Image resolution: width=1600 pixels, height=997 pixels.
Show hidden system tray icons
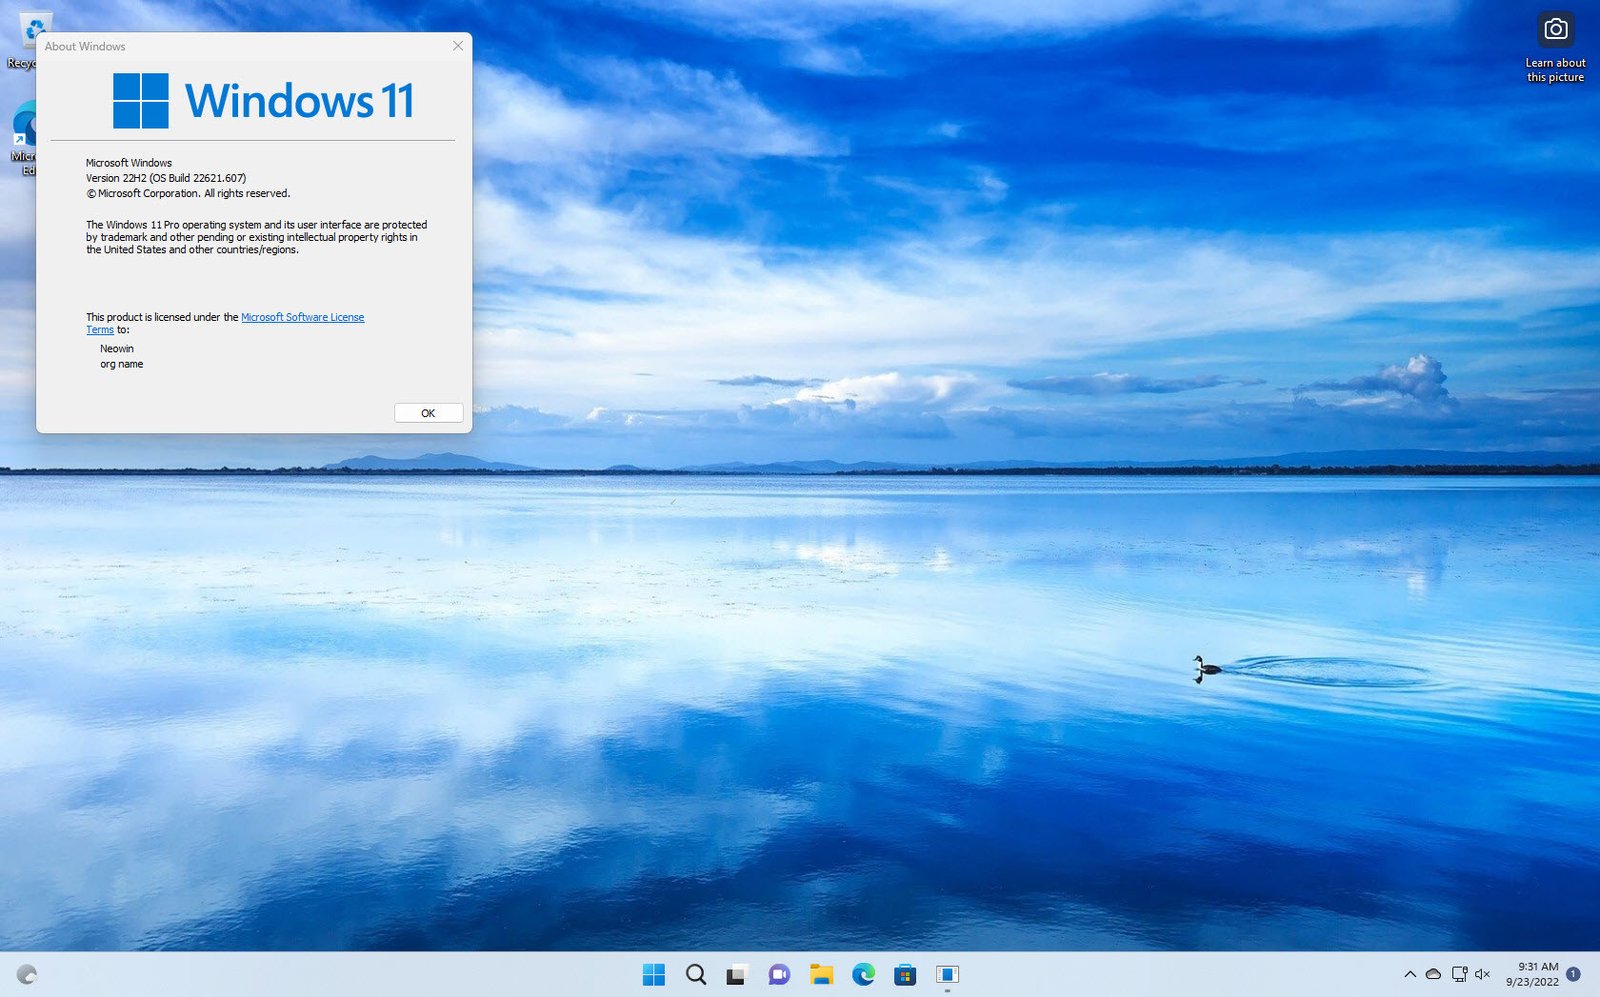1409,974
